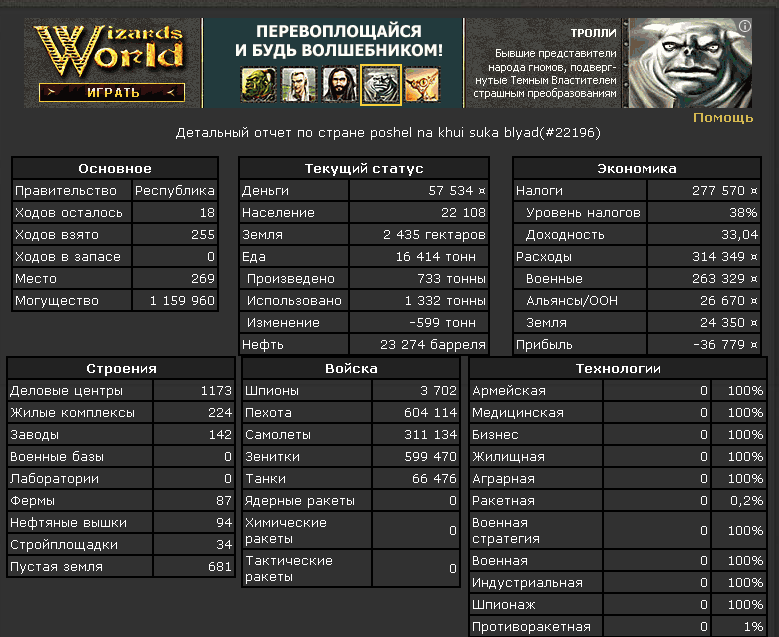Click Место value 269
Image resolution: width=779 pixels, height=637 pixels.
coord(203,278)
